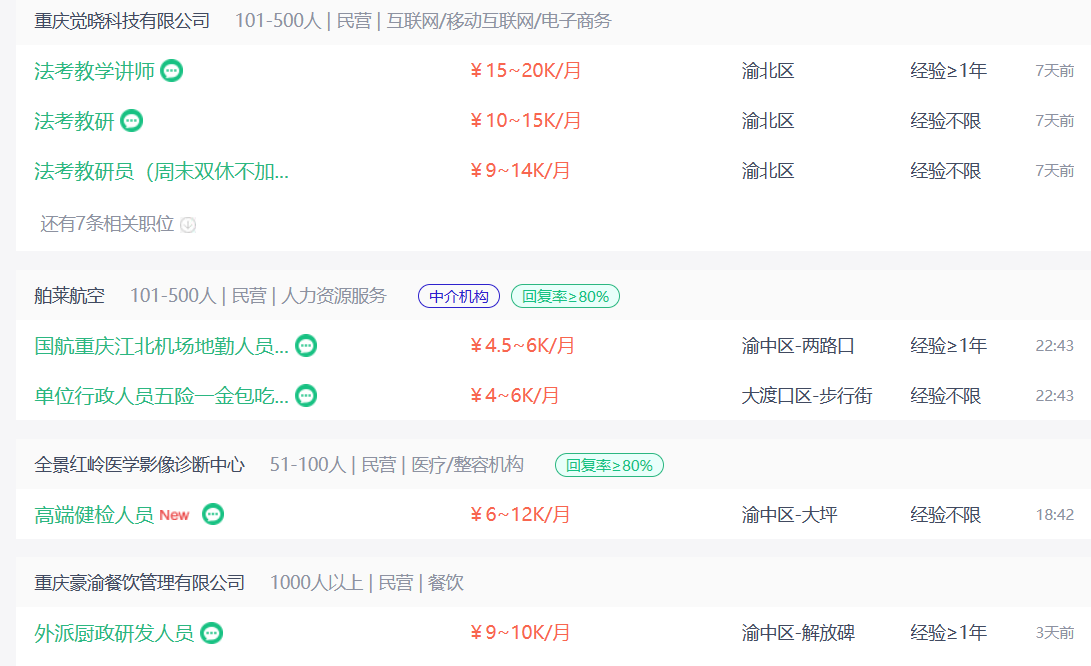
Task: Open company page 重庆觉晓科技有限公司
Action: 122,21
